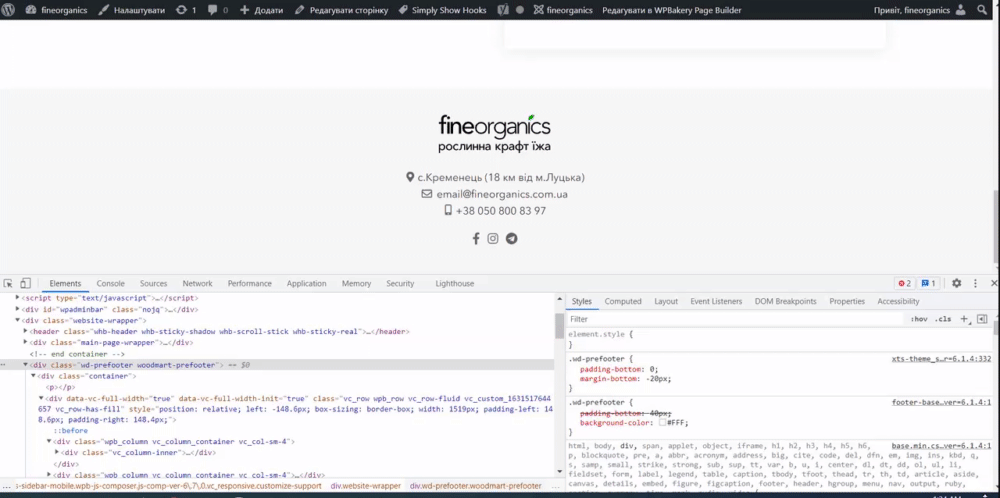Open xts-theme stylesheet source link

941,359
